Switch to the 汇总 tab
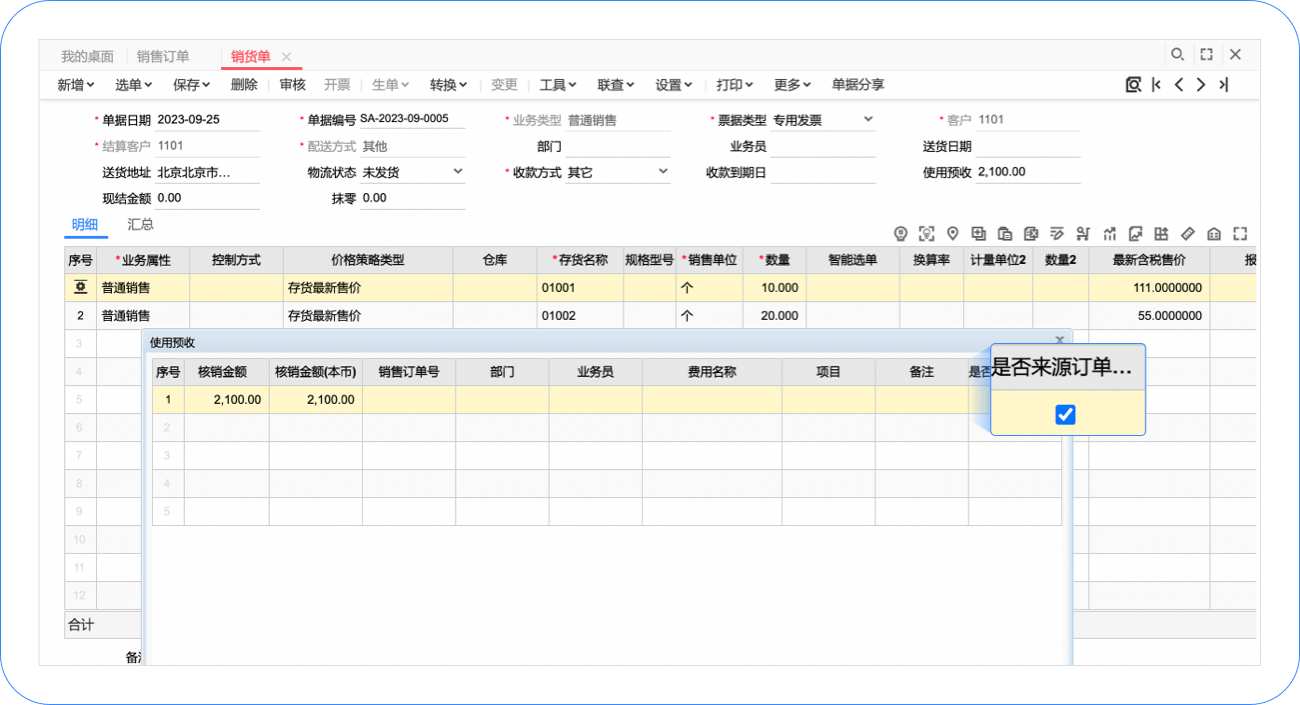This screenshot has height=705, width=1300. (x=140, y=225)
